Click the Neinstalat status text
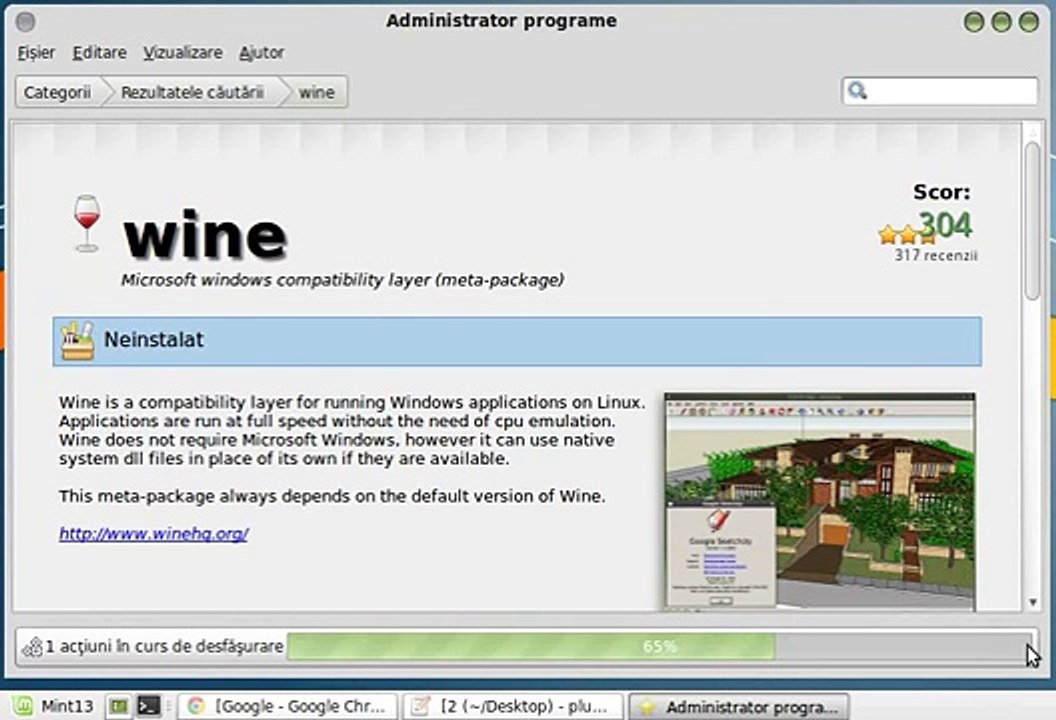1056x720 pixels. (x=154, y=339)
